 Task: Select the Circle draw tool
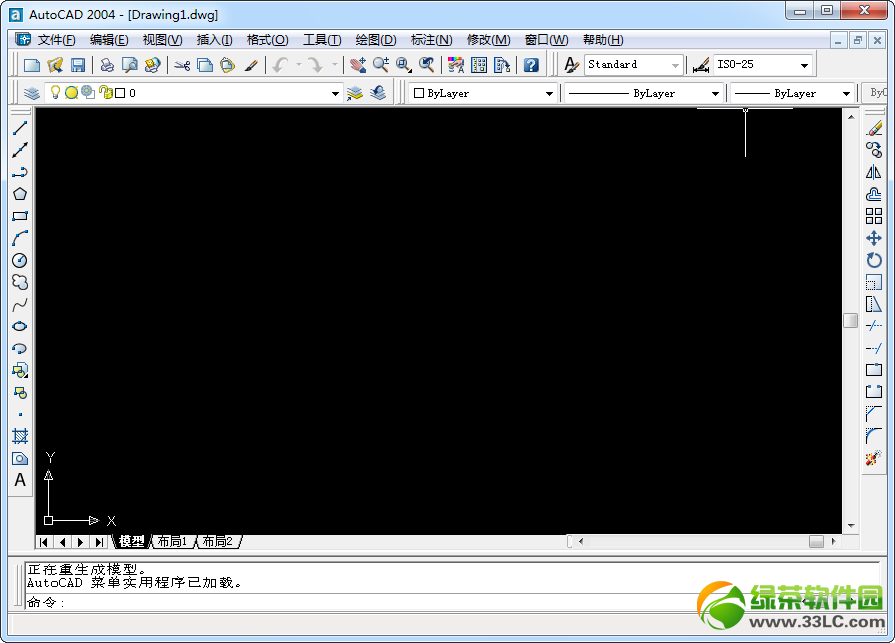point(20,260)
